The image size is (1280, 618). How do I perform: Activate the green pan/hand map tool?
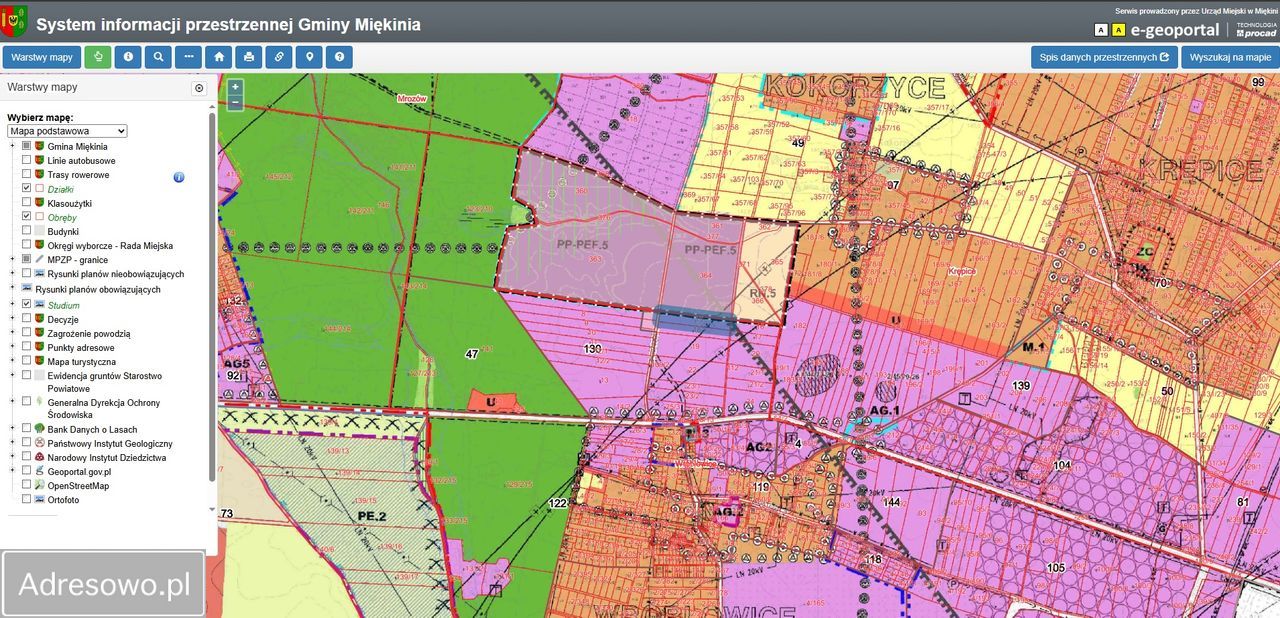click(98, 57)
